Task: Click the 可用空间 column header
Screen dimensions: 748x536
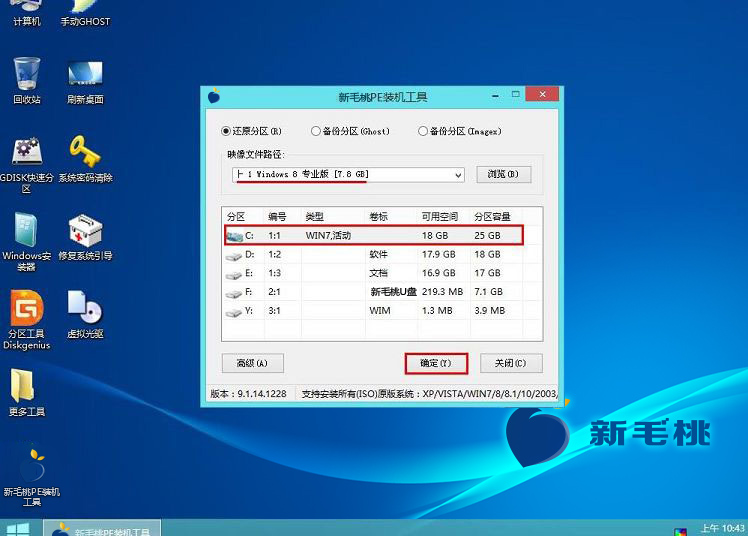Action: click(x=440, y=217)
